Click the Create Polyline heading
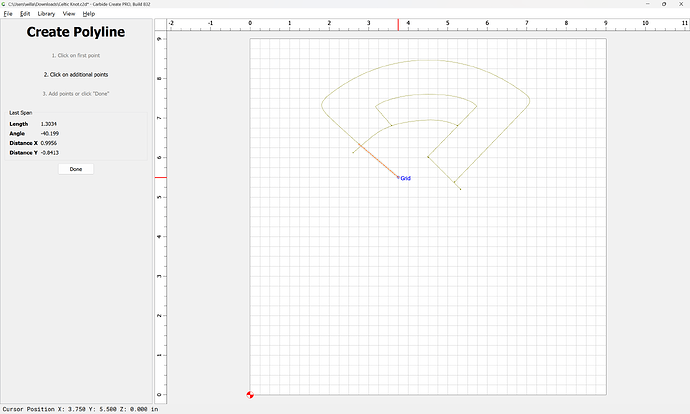This screenshot has height=414, width=690. click(76, 32)
